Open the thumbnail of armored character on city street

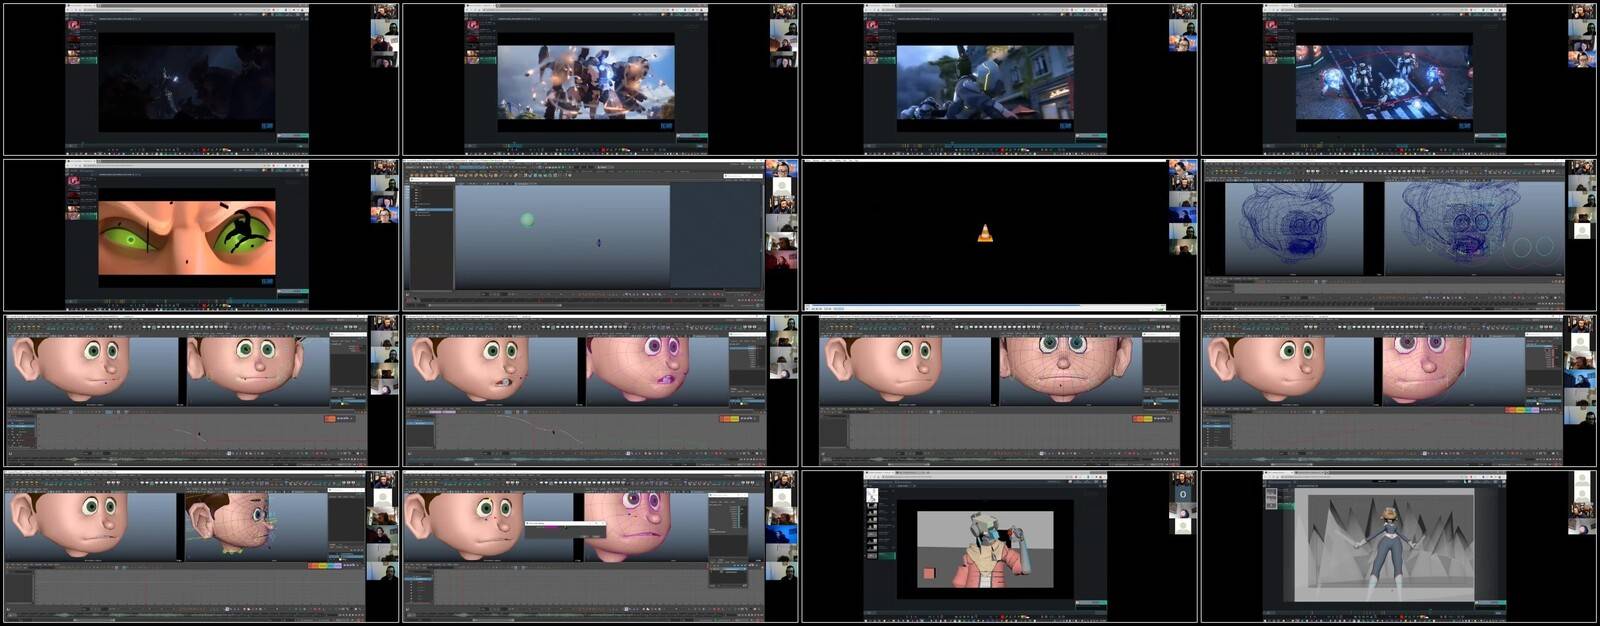[x=1000, y=79]
